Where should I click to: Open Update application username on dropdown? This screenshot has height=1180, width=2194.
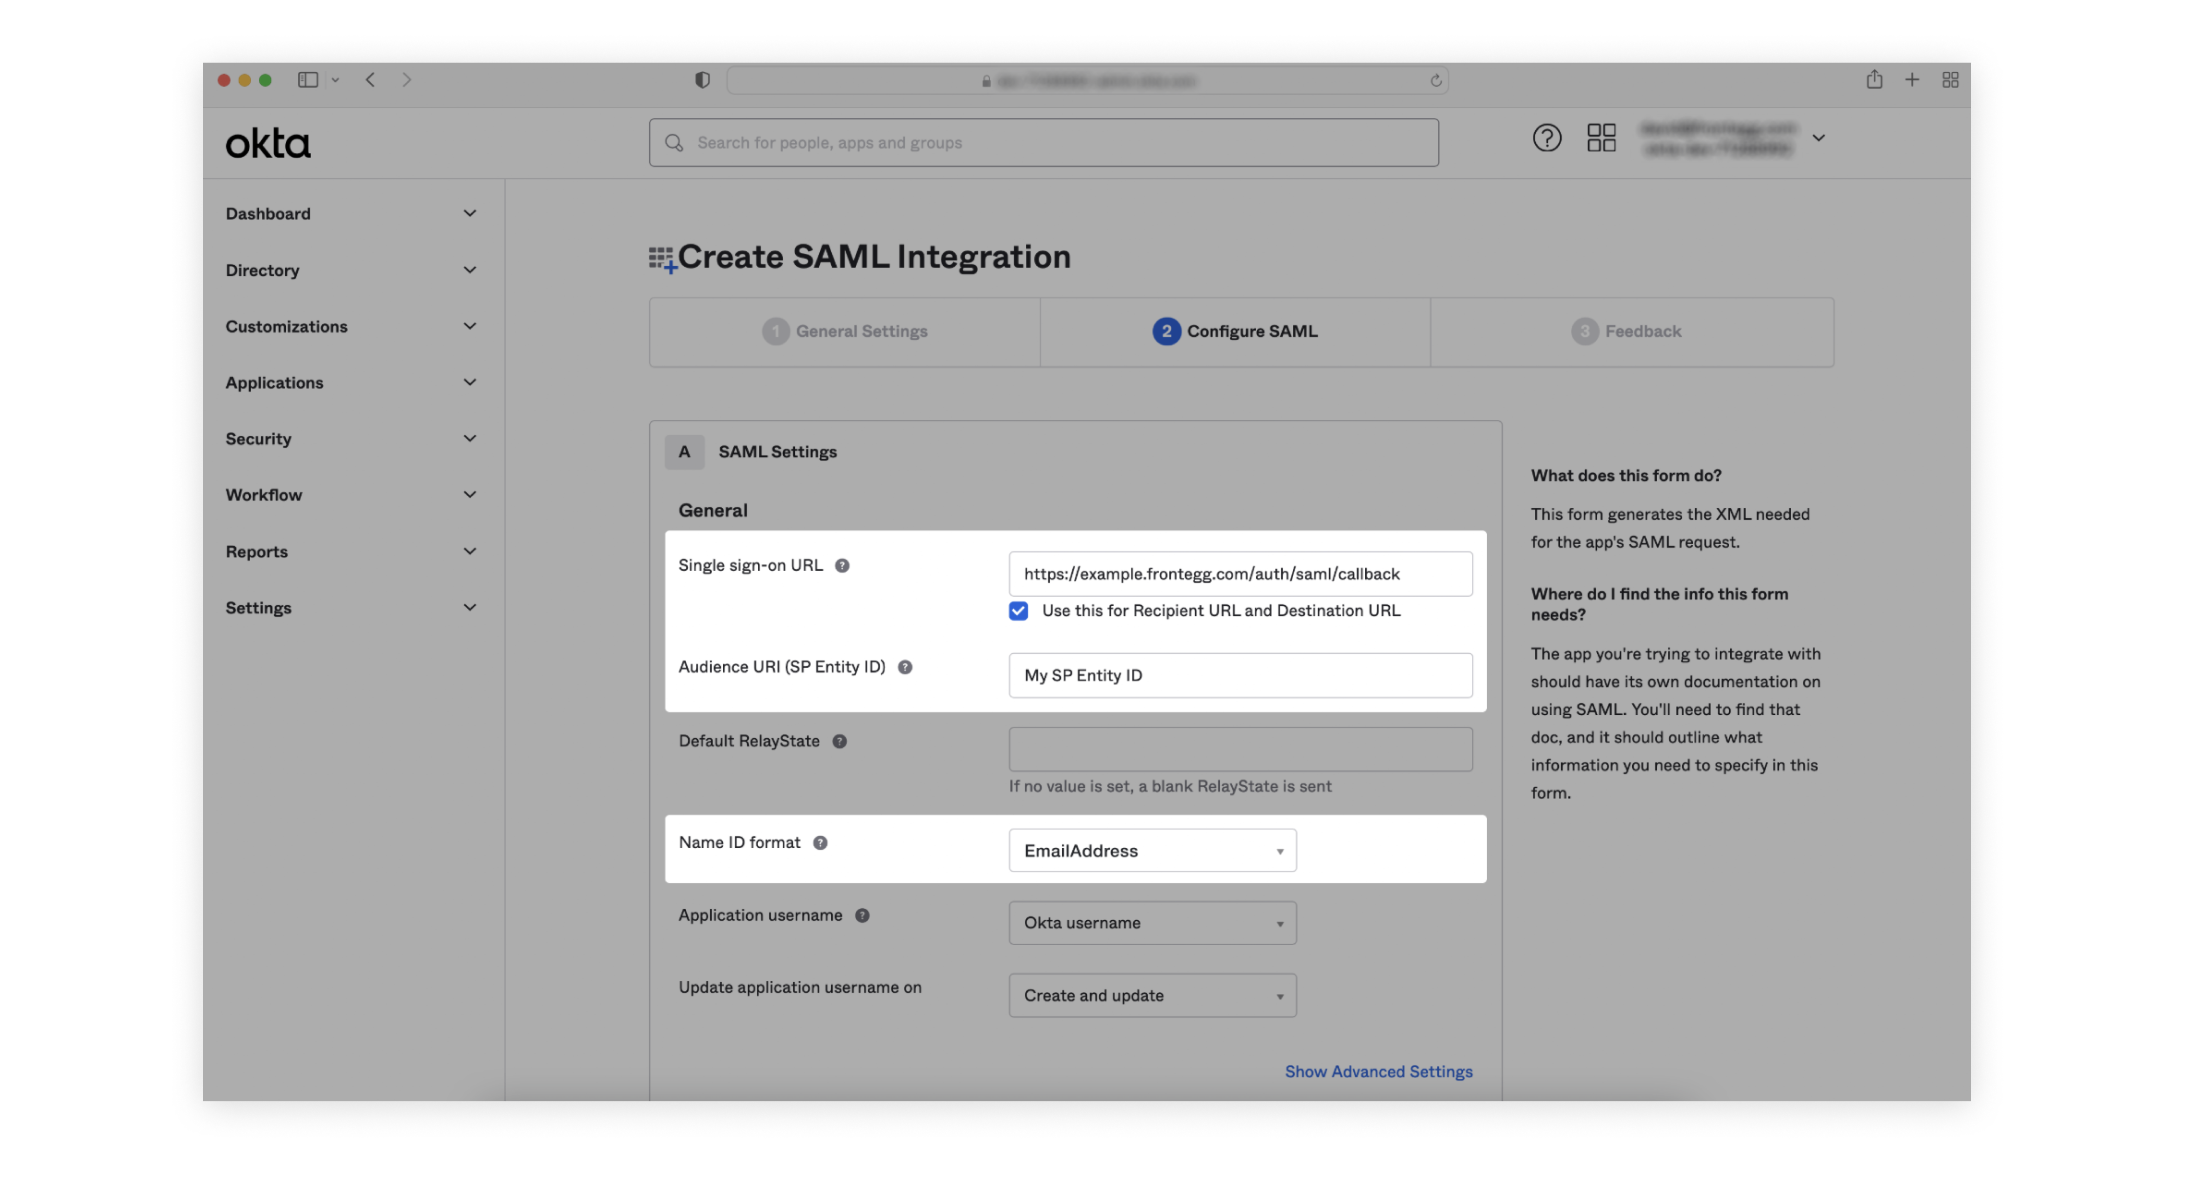[1152, 996]
